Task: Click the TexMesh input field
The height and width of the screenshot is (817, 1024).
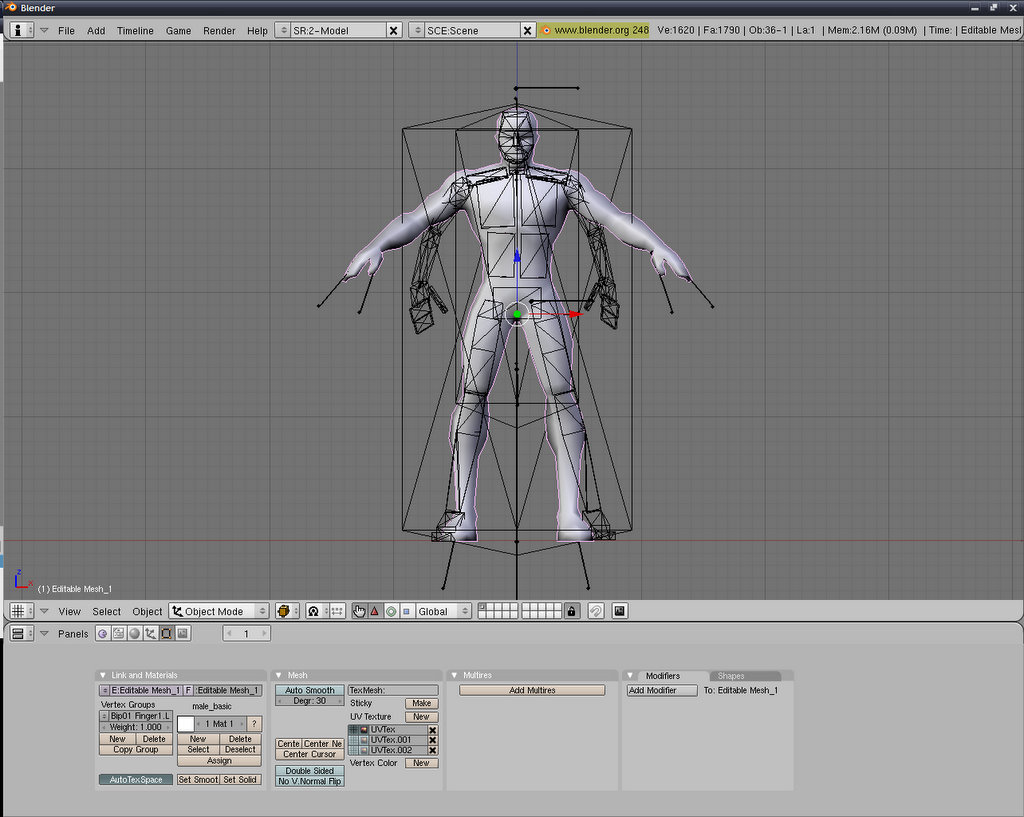Action: (x=392, y=690)
